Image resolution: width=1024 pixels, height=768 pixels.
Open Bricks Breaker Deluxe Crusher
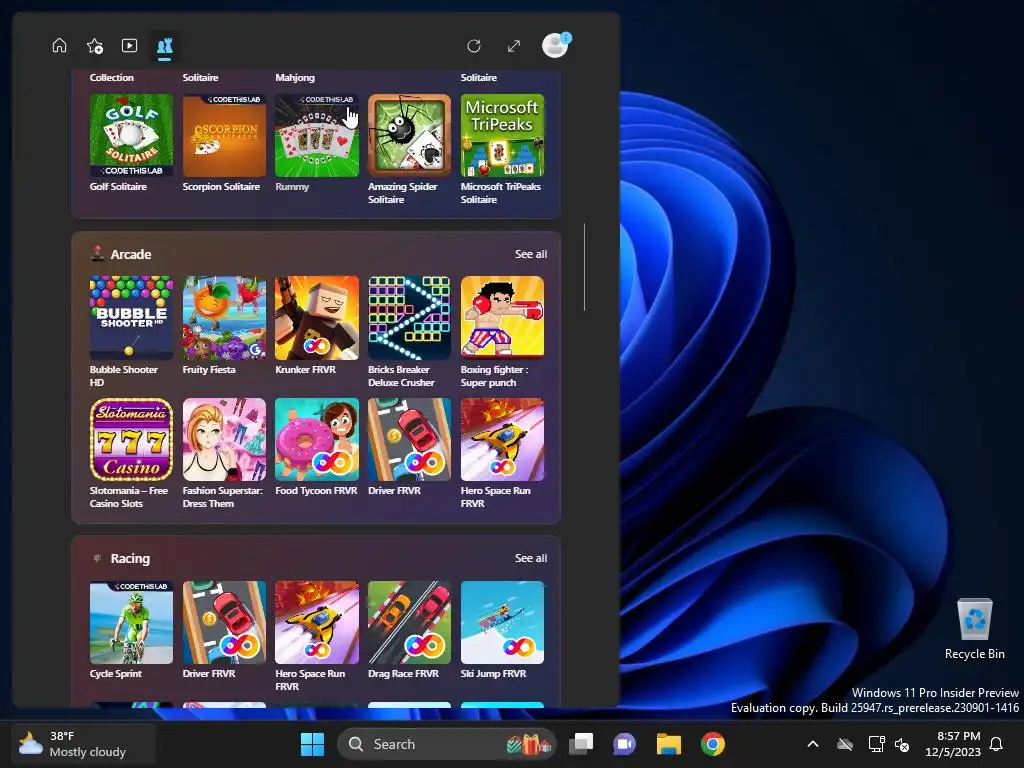(x=409, y=317)
